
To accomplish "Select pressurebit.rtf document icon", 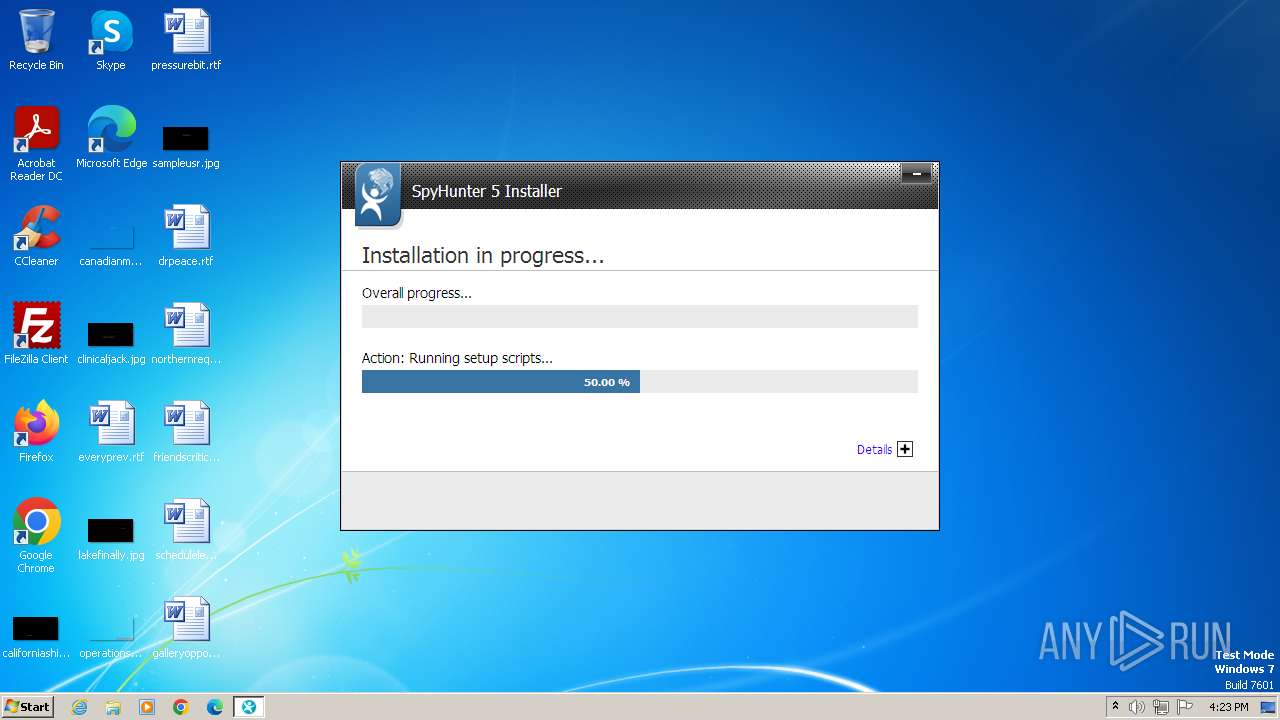I will (x=186, y=40).
